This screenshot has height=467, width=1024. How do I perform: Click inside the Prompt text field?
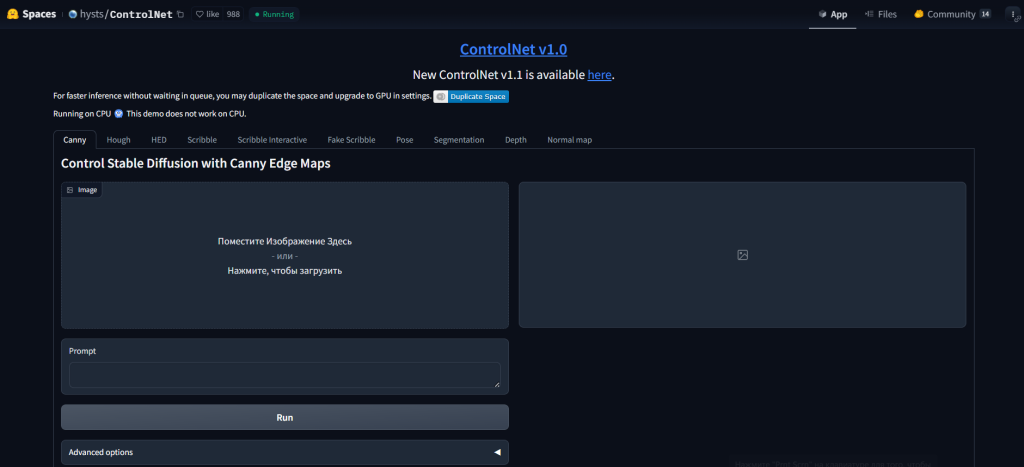coord(284,375)
